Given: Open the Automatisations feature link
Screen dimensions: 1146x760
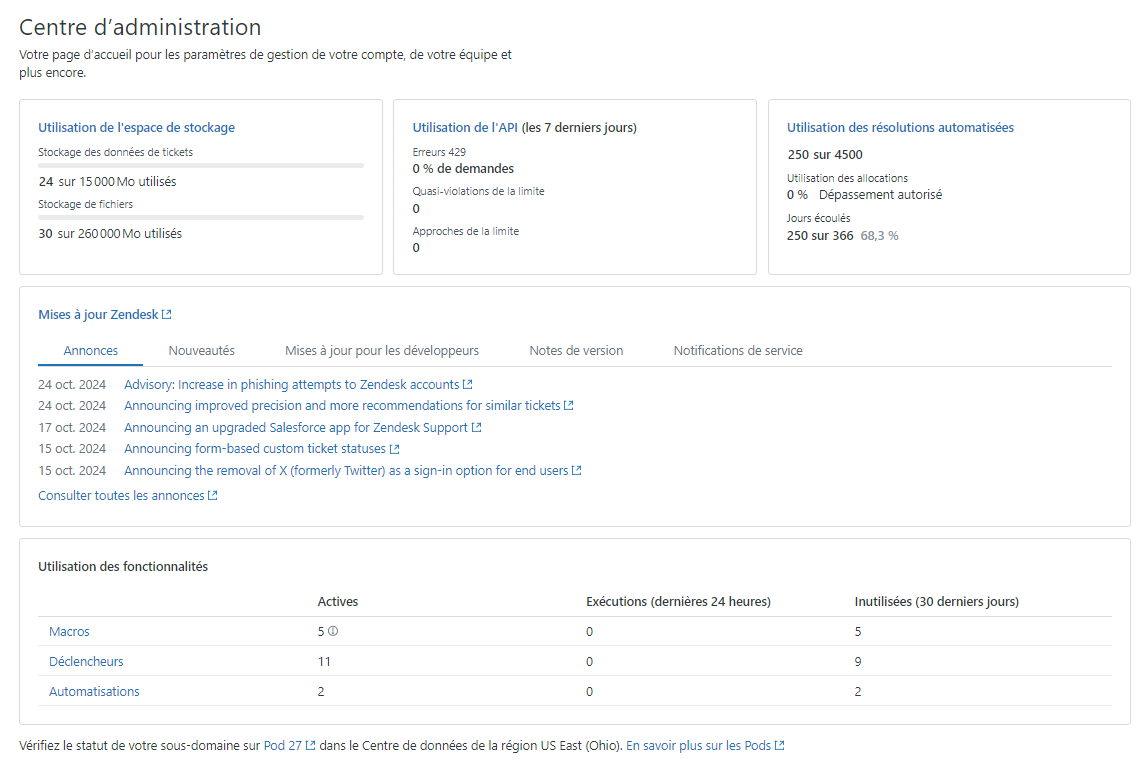Looking at the screenshot, I should (x=94, y=691).
